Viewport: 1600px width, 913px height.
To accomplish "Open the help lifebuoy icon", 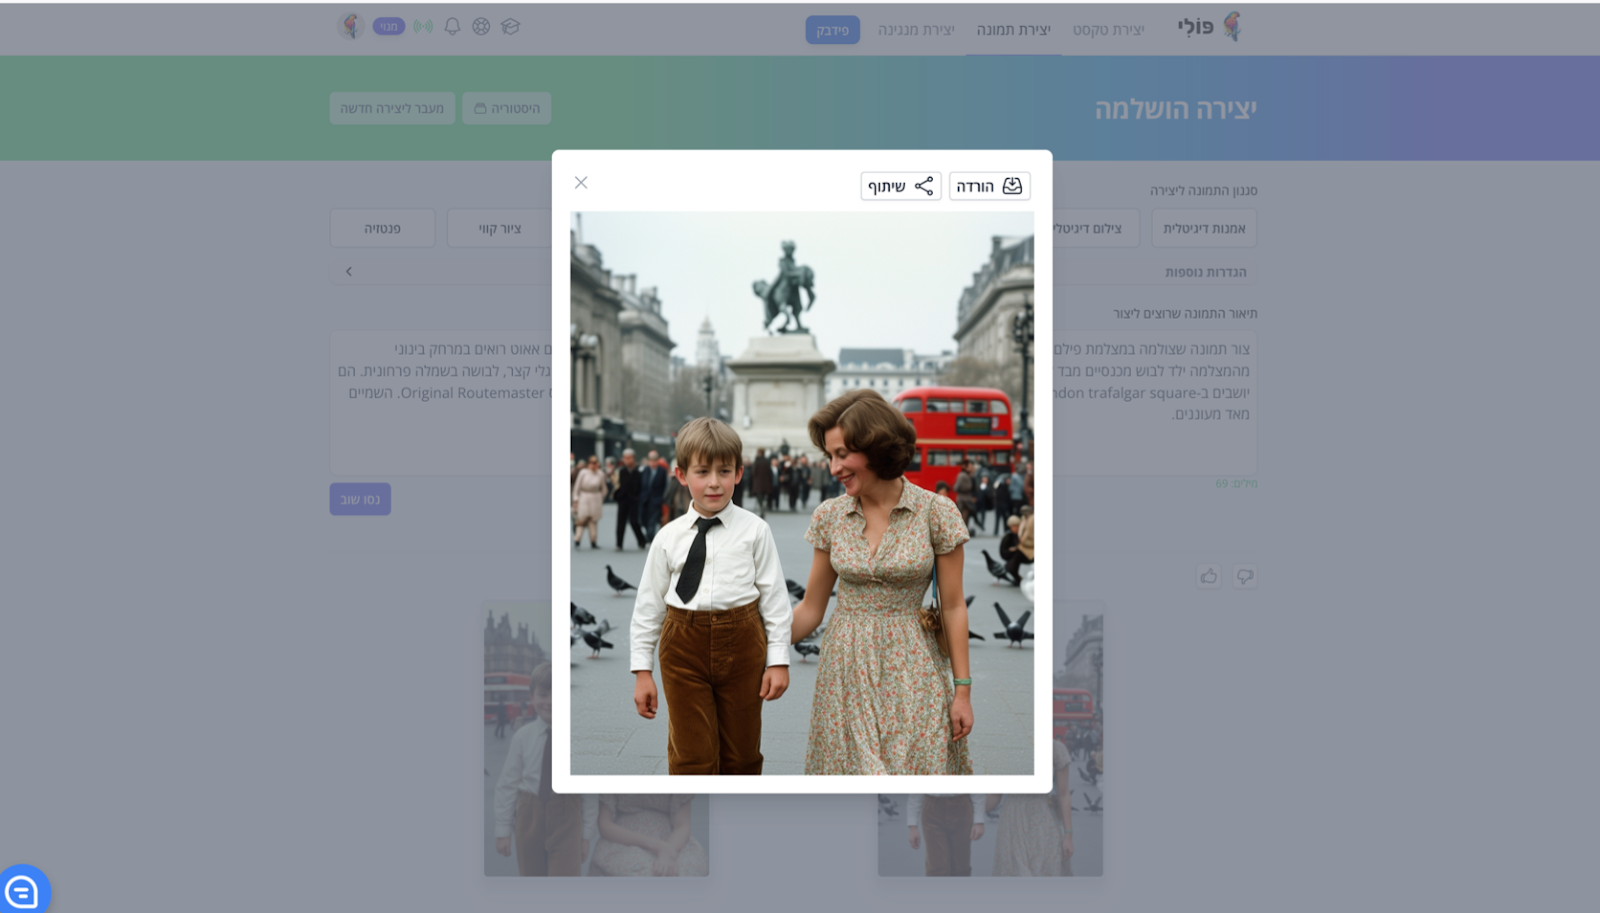I will click(481, 27).
